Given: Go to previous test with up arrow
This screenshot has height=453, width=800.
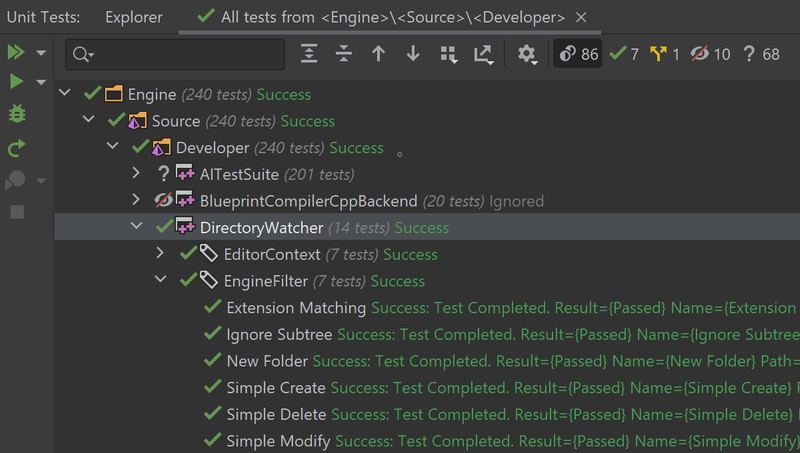Looking at the screenshot, I should [378, 54].
